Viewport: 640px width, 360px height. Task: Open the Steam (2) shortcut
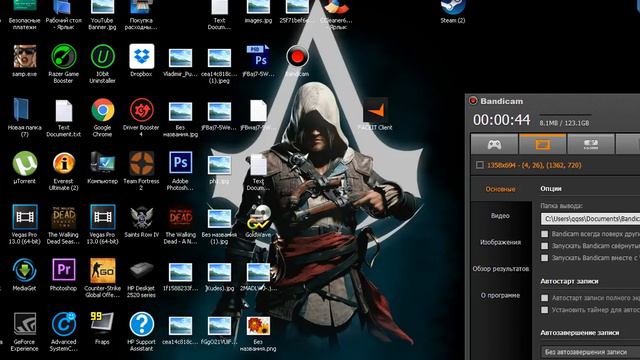pos(453,11)
